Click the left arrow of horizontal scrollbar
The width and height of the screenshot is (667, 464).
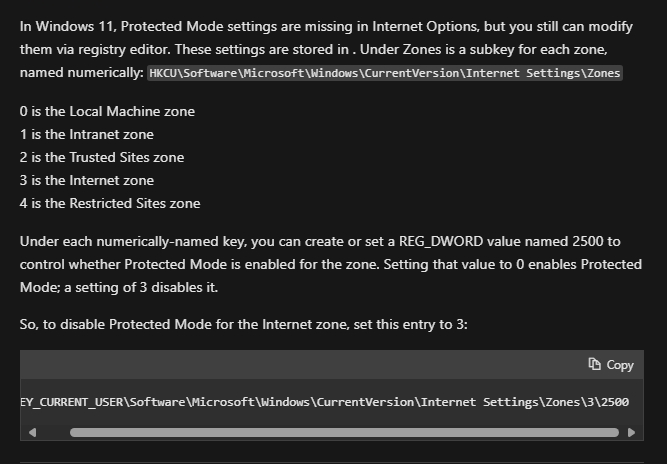click(32, 433)
